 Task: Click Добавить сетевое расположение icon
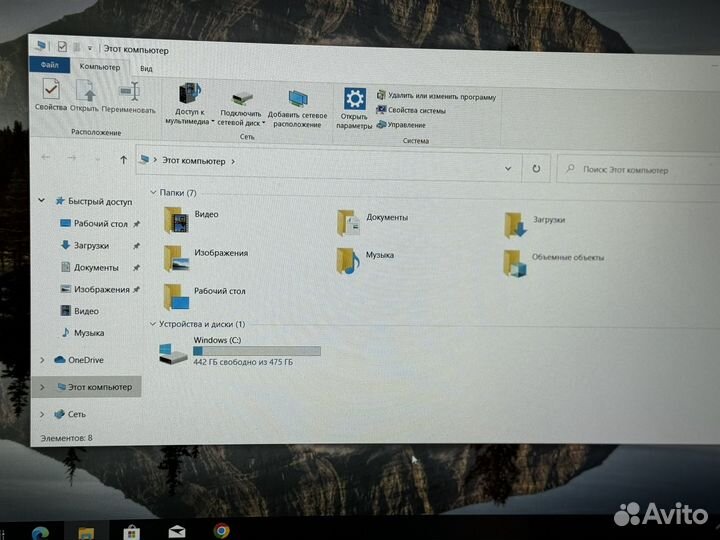(297, 101)
